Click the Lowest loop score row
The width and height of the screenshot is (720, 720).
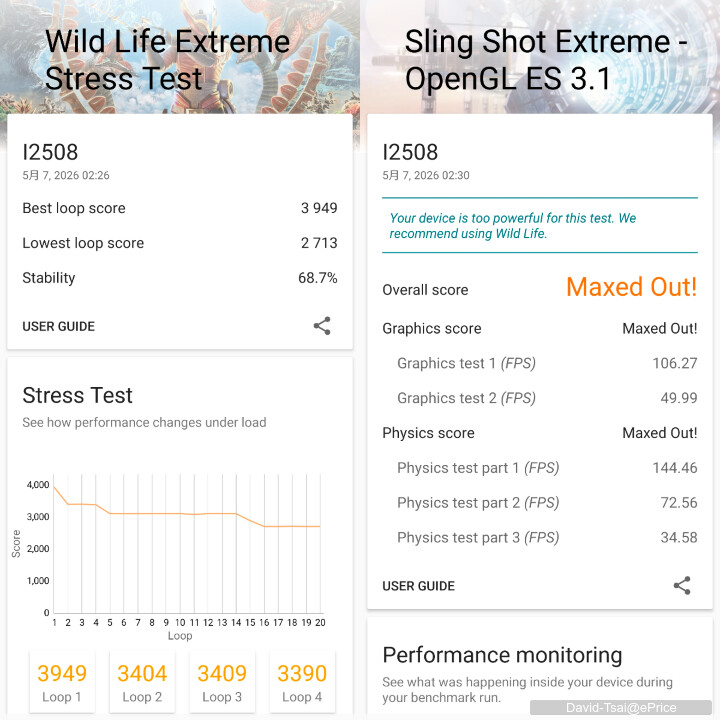[180, 243]
